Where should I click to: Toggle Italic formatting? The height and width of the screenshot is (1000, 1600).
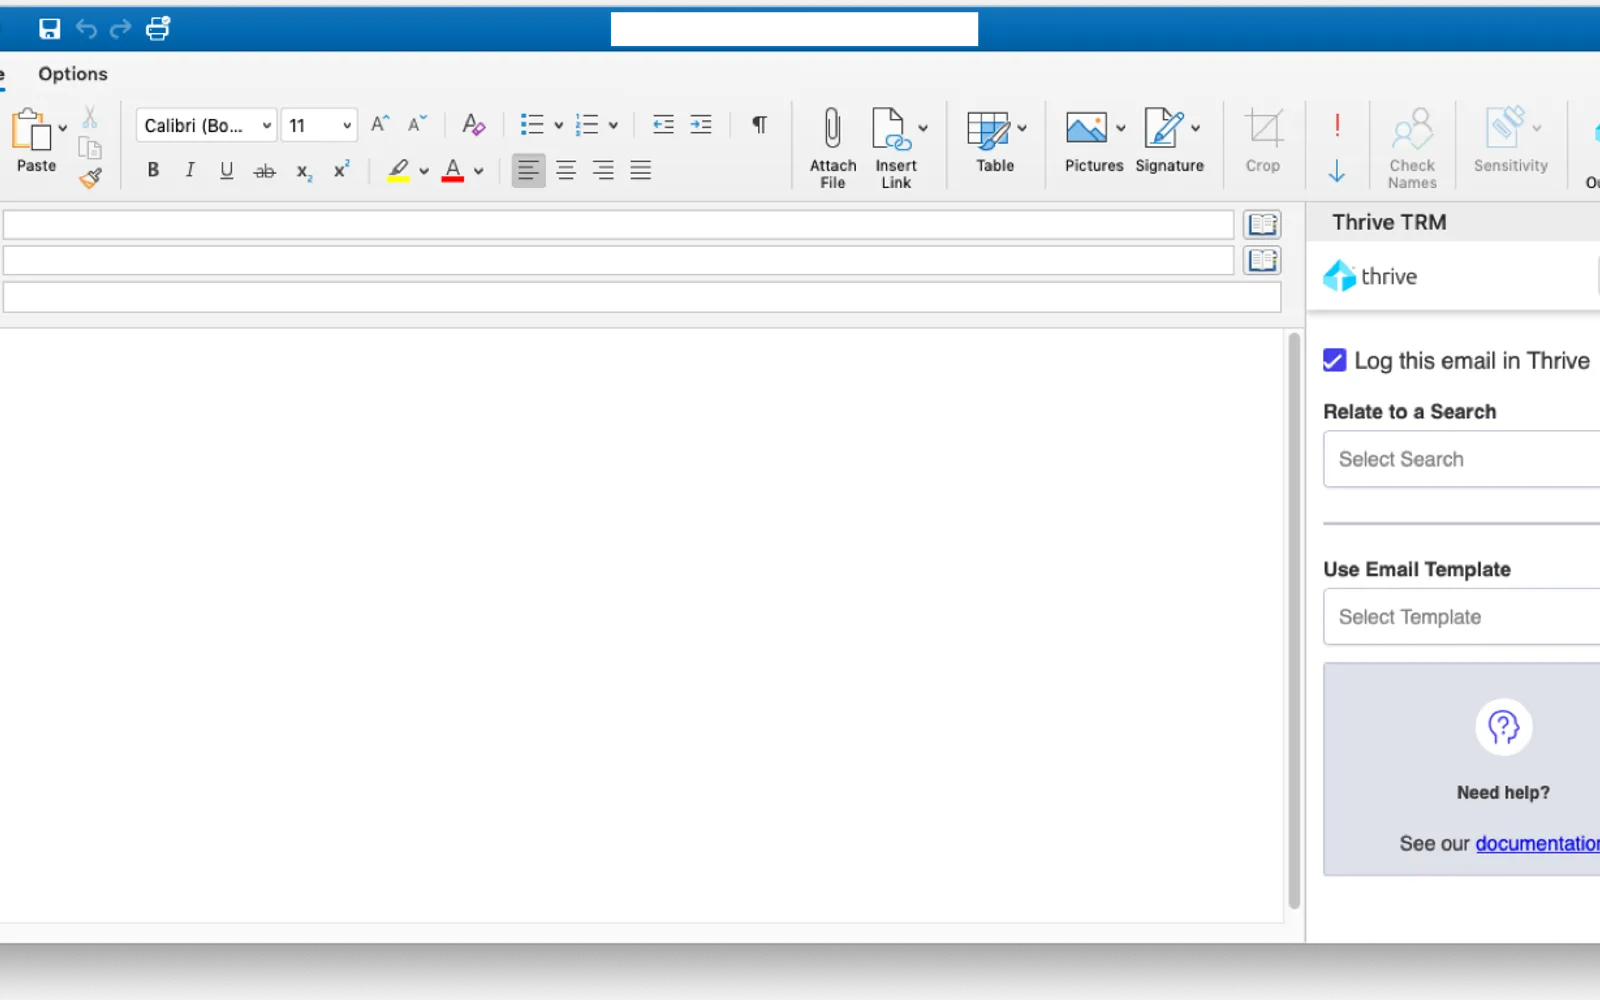click(x=189, y=170)
